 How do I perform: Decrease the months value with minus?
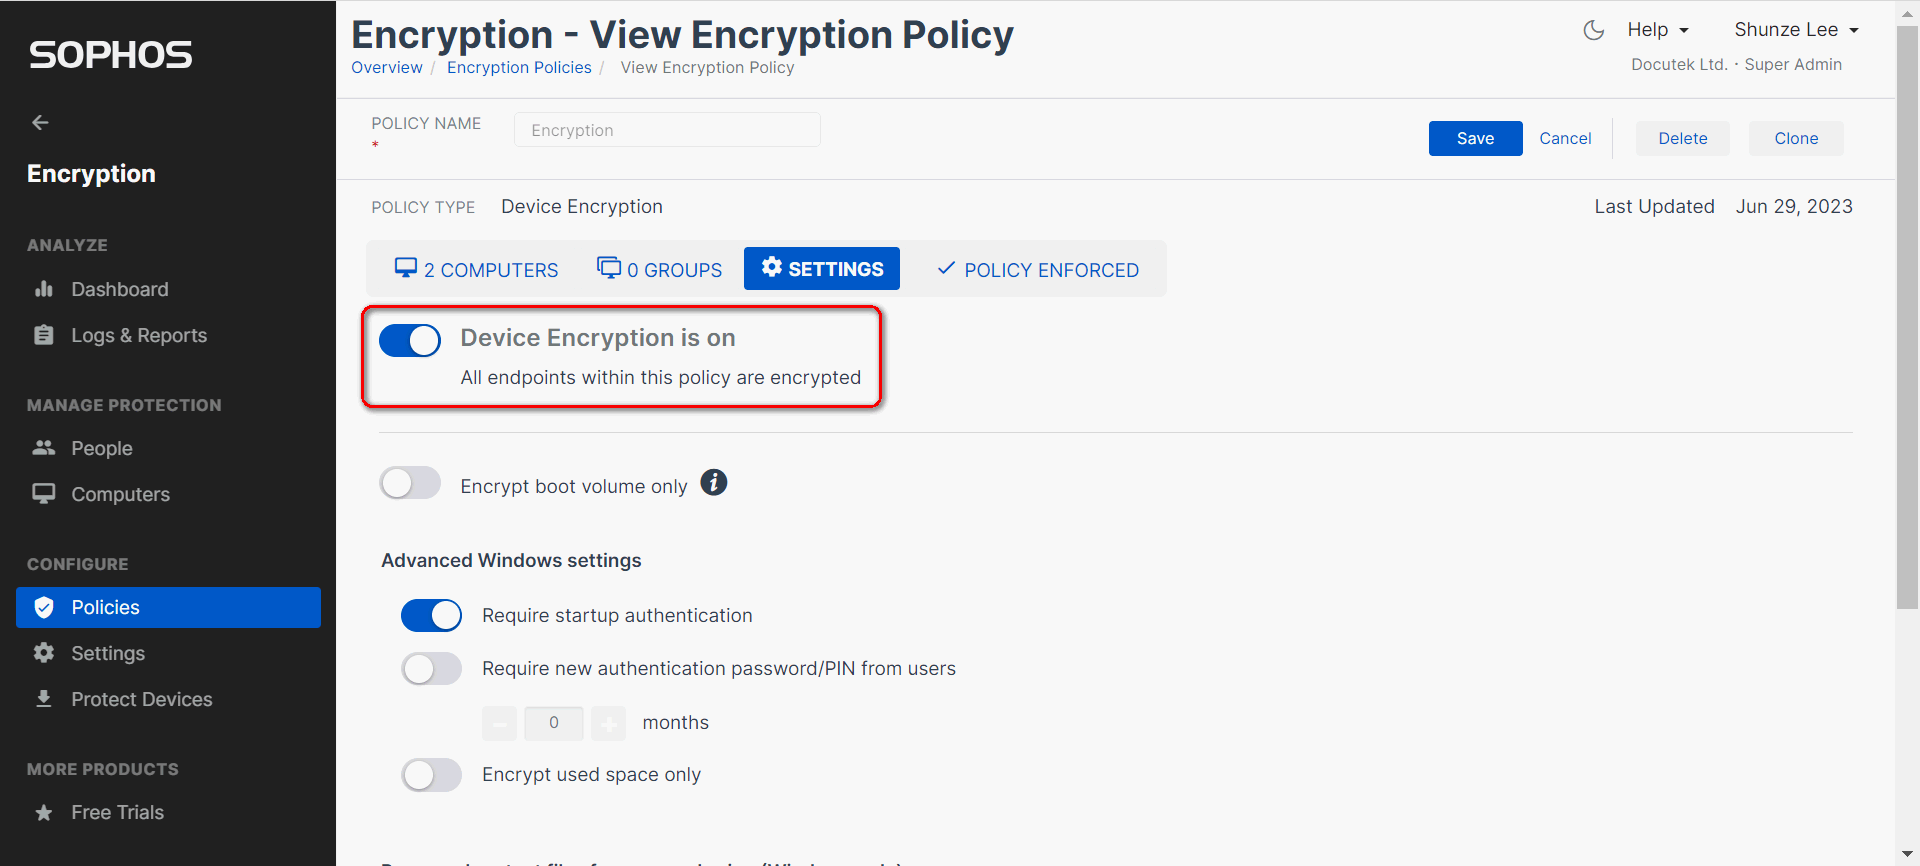[499, 722]
